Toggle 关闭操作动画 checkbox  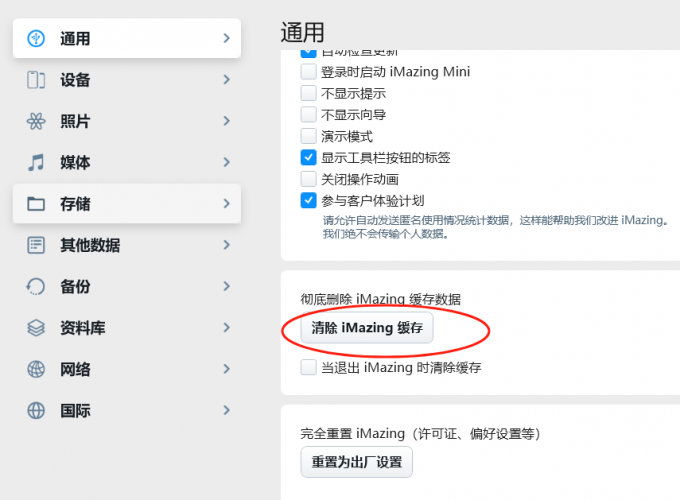pos(308,179)
